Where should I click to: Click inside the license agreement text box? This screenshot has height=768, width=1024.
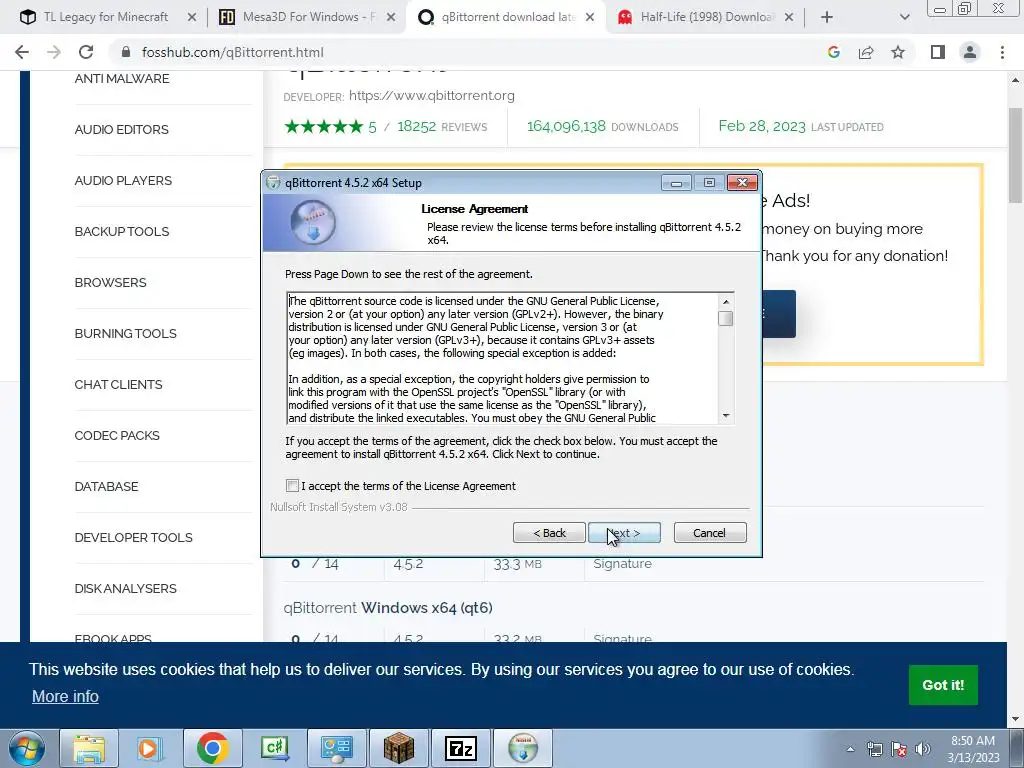pyautogui.click(x=503, y=359)
